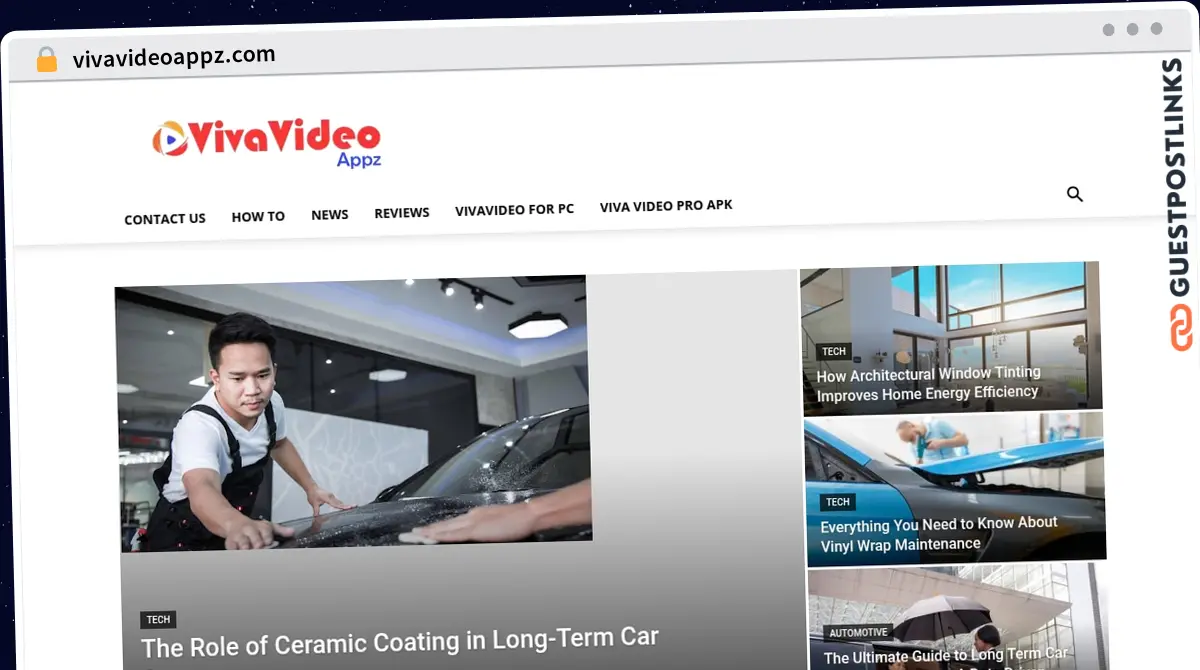Viewport: 1200px width, 670px height.
Task: Read the Architectural Window Tinting article
Action: pos(928,384)
